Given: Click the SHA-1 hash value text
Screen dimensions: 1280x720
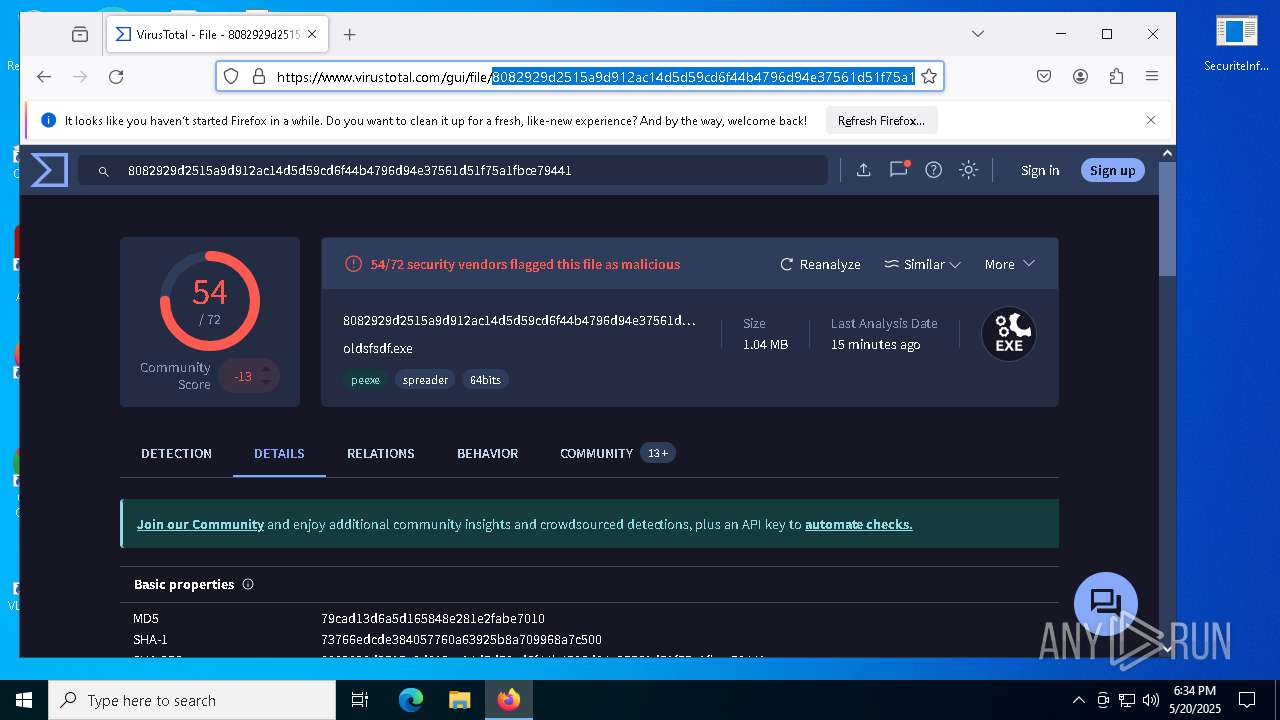Looking at the screenshot, I should 461,640.
